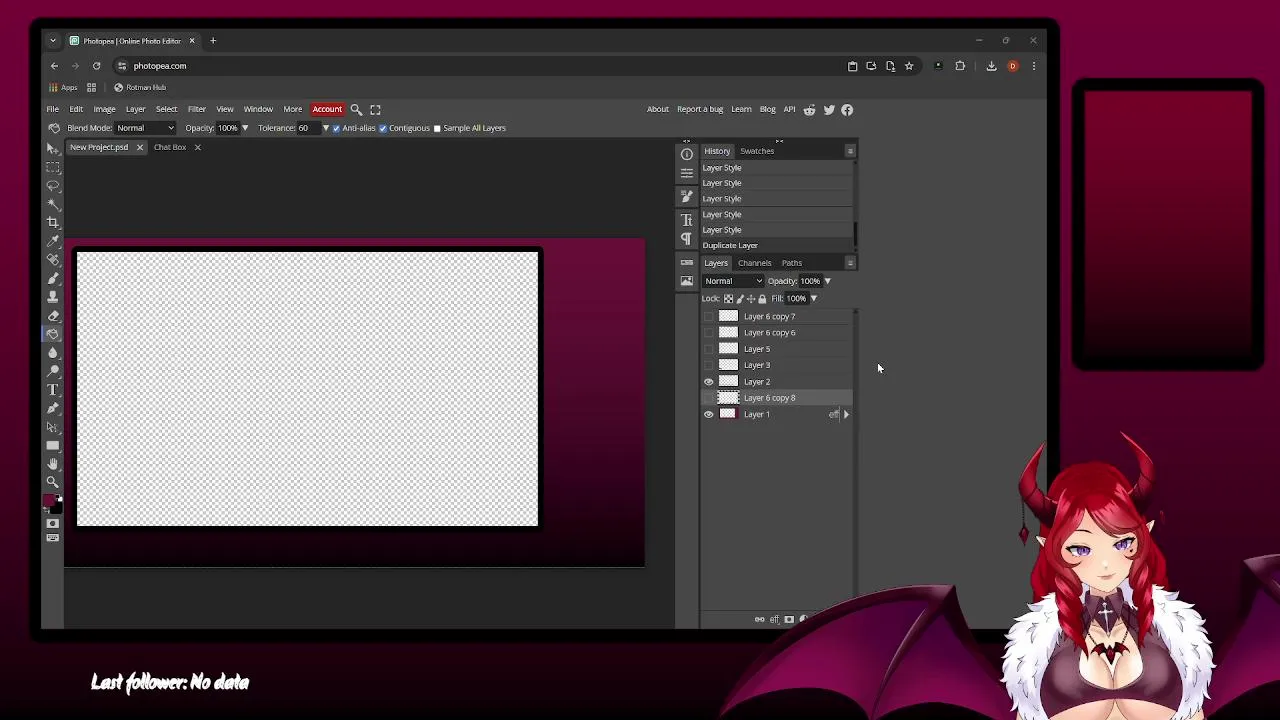Open the Character panel icon

coord(686,219)
